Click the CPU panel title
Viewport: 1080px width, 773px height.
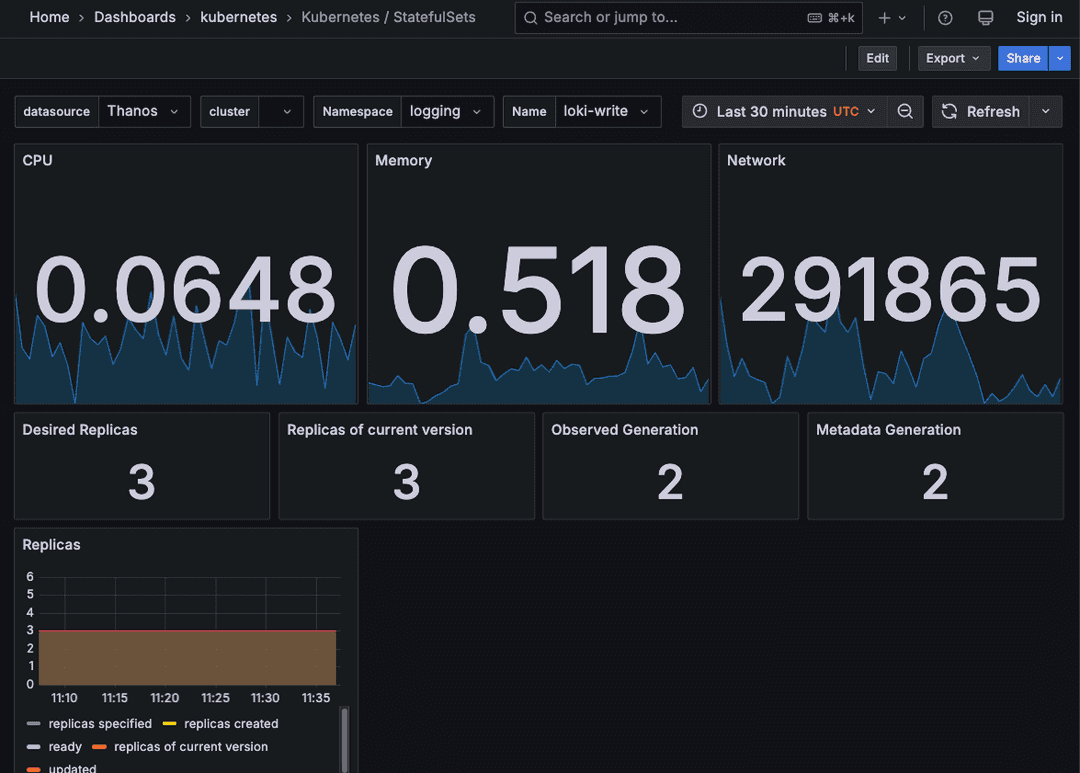point(37,161)
